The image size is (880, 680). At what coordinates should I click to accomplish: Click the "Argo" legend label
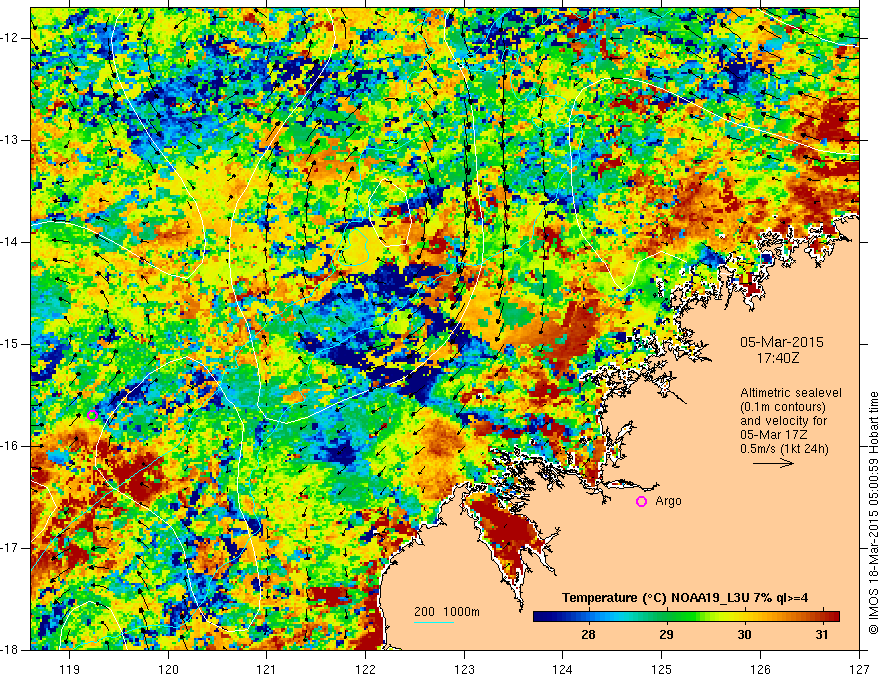click(668, 501)
